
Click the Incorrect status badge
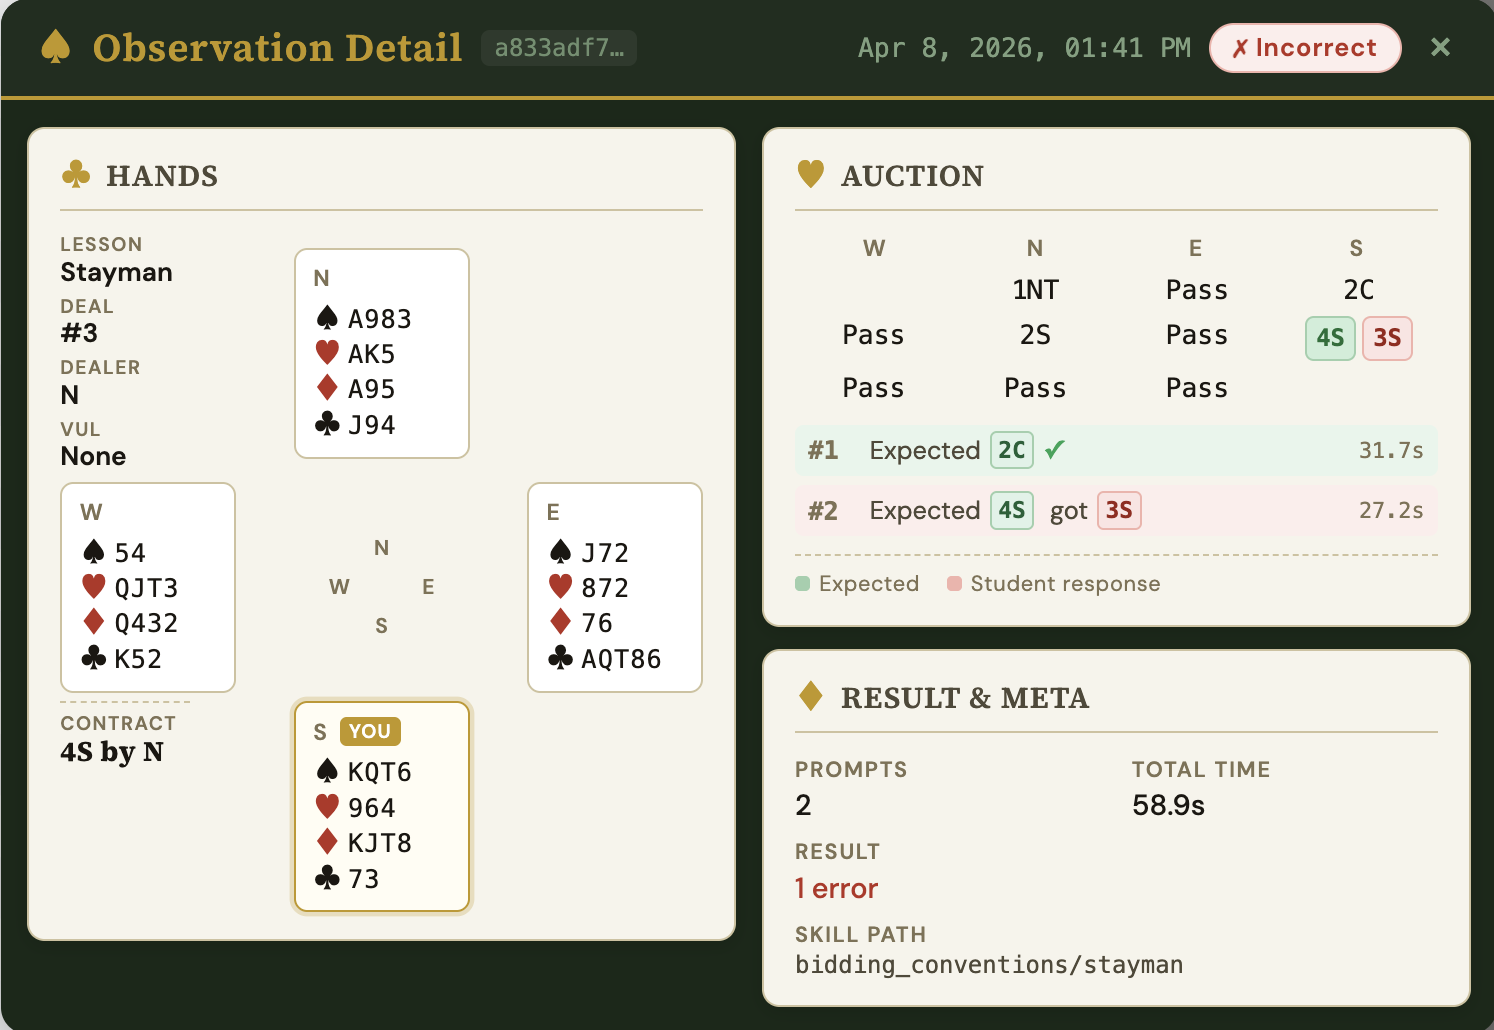tap(1304, 48)
